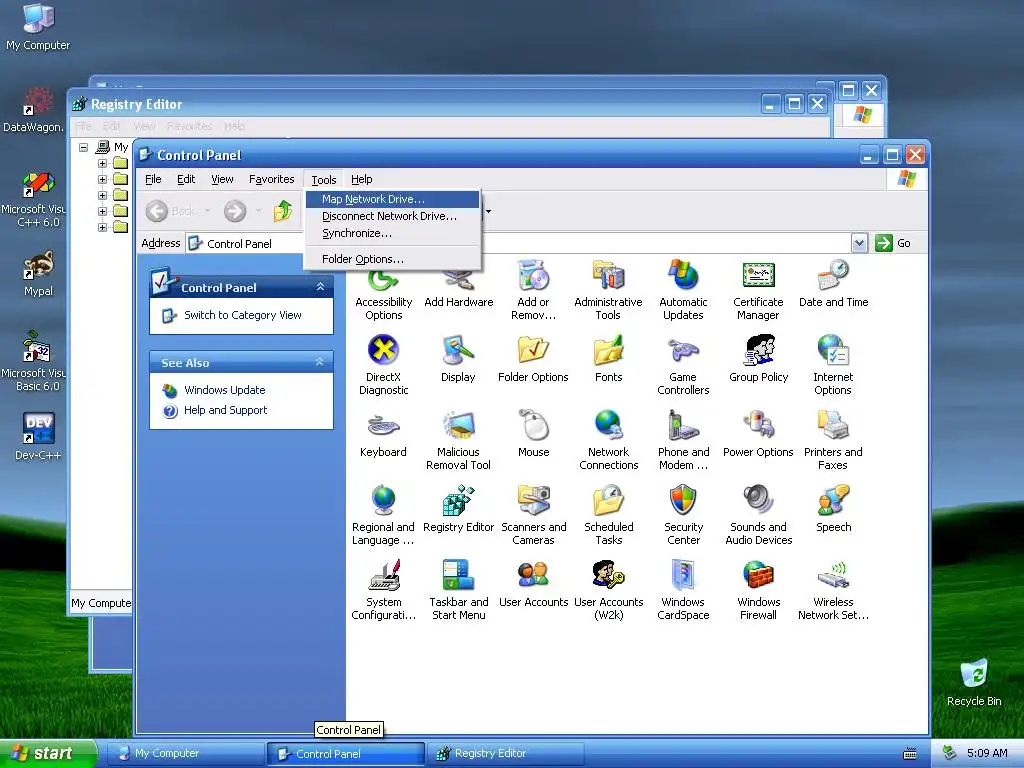The width and height of the screenshot is (1024, 768).
Task: Open Group Policy icon
Action: (x=758, y=359)
